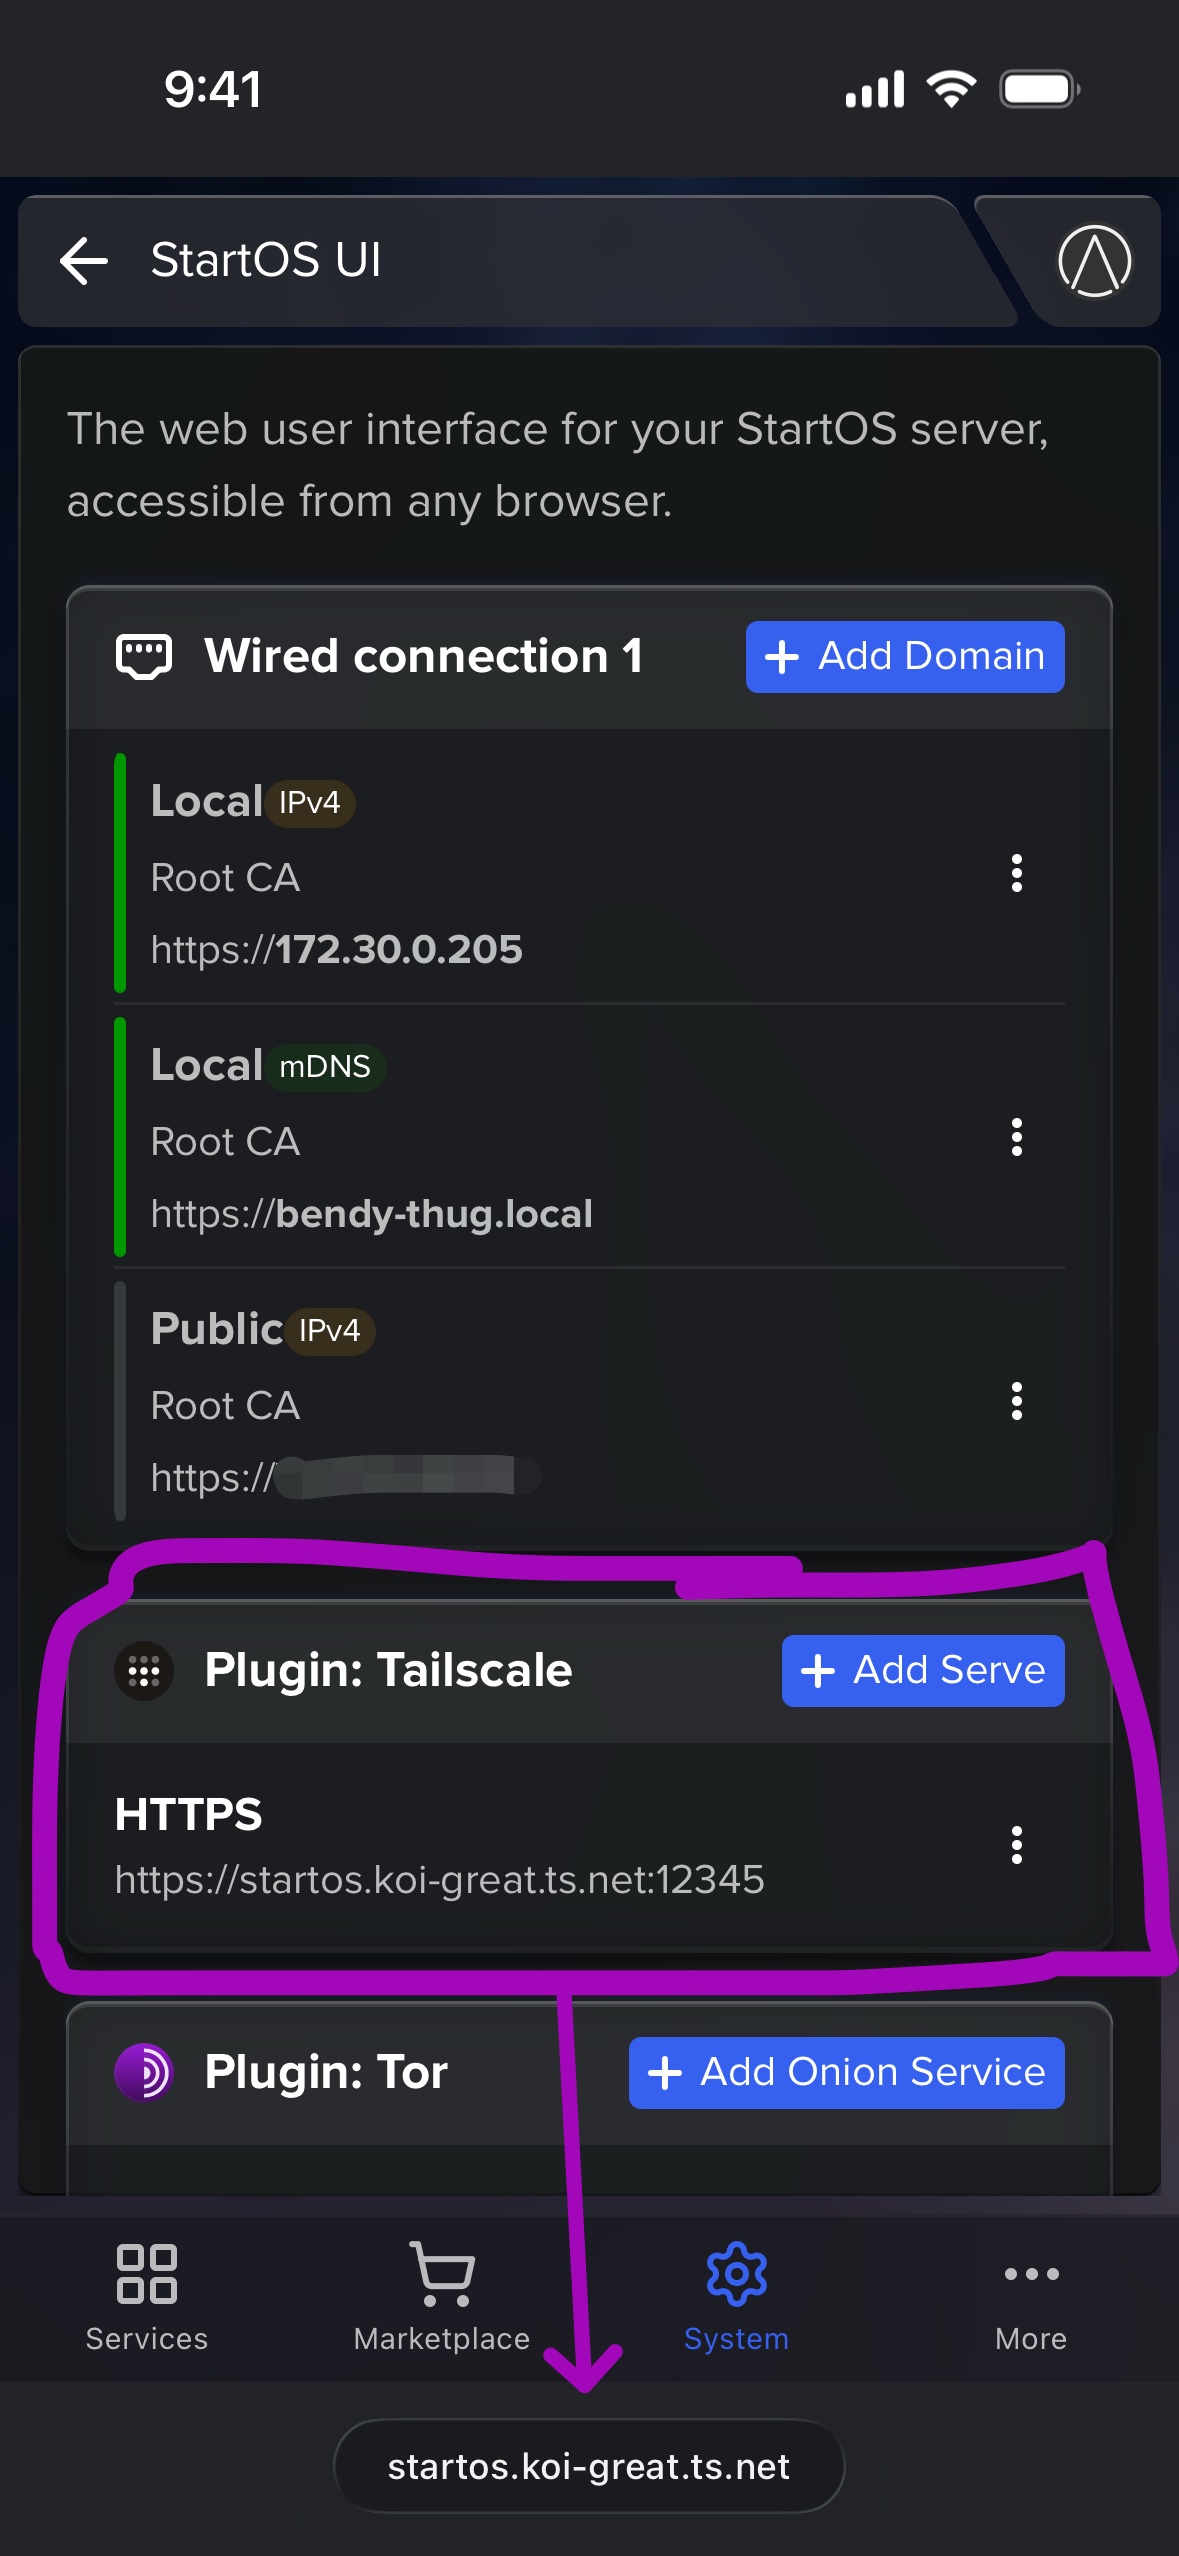Tap the Wired connection 1 heading

click(424, 657)
